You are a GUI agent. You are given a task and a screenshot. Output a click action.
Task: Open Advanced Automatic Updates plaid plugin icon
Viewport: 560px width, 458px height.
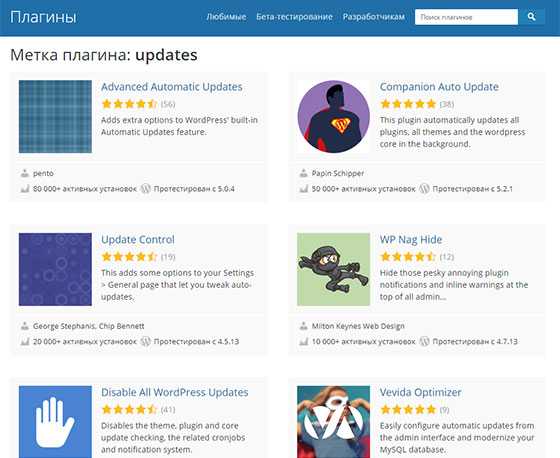(x=55, y=116)
